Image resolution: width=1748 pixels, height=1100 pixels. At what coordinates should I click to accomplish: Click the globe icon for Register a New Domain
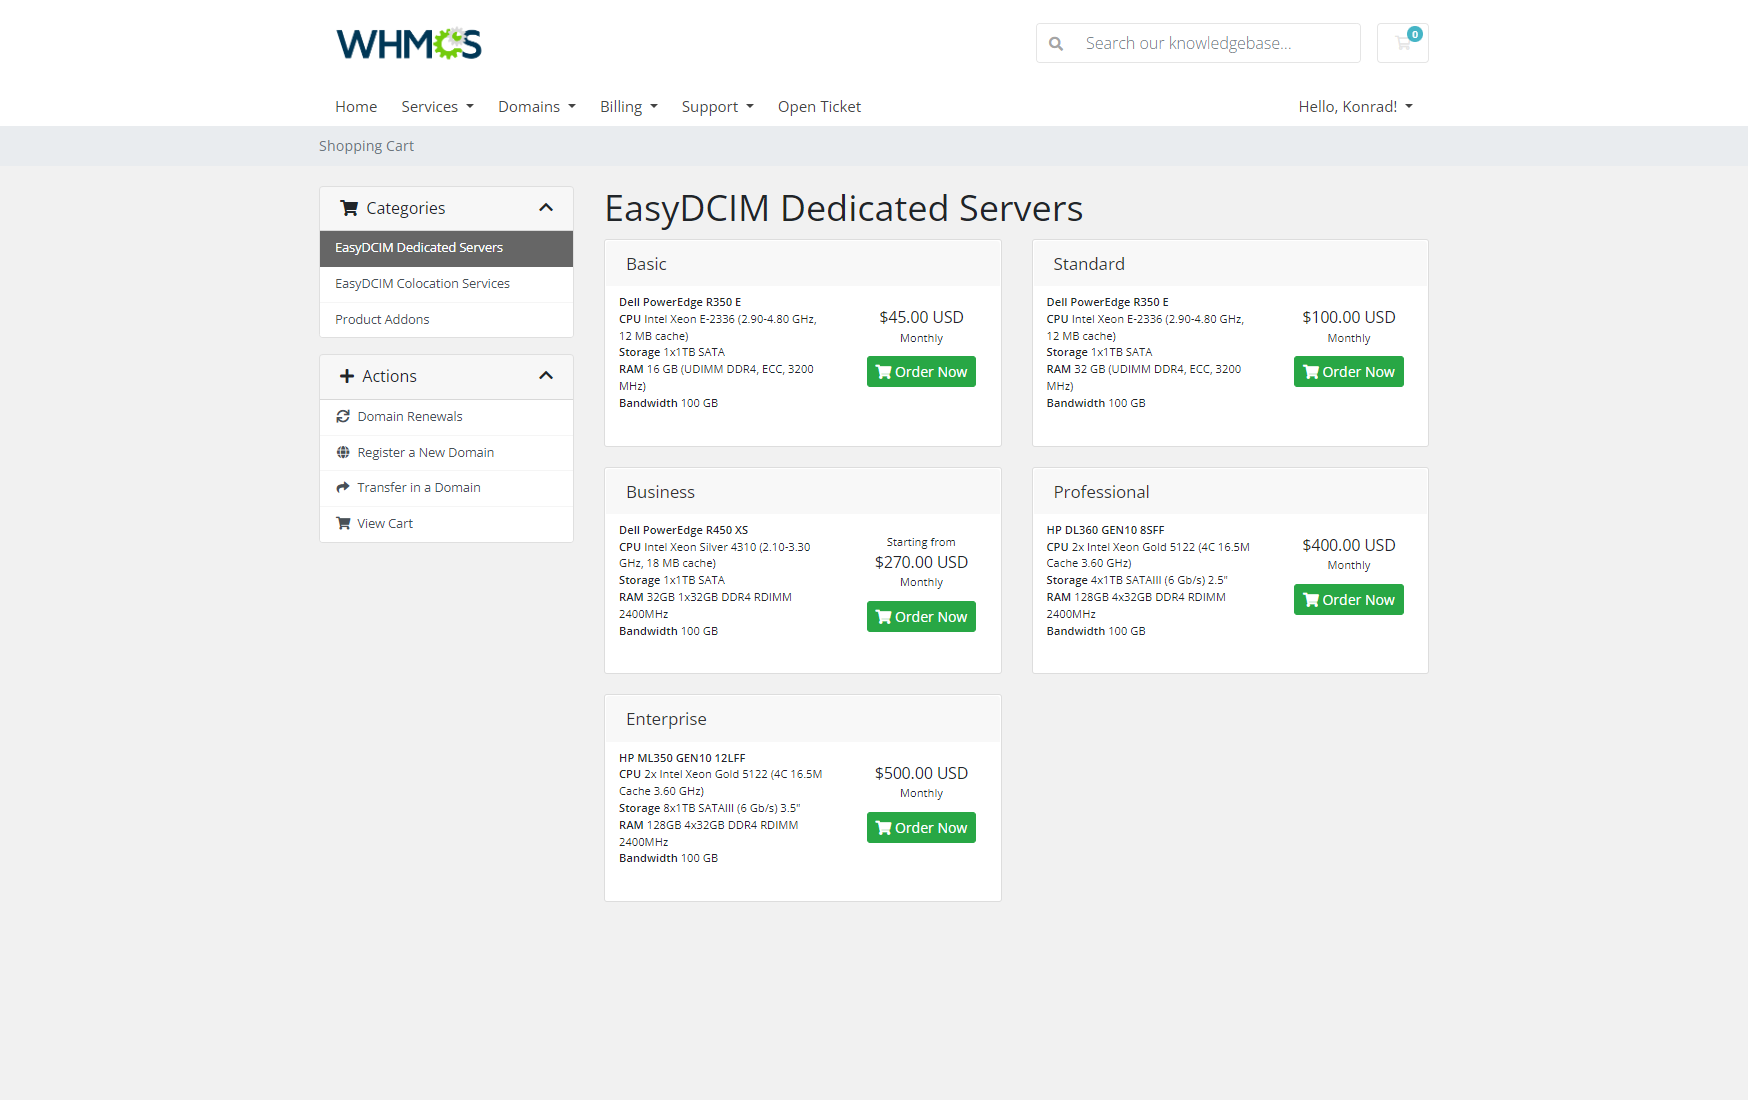point(343,452)
